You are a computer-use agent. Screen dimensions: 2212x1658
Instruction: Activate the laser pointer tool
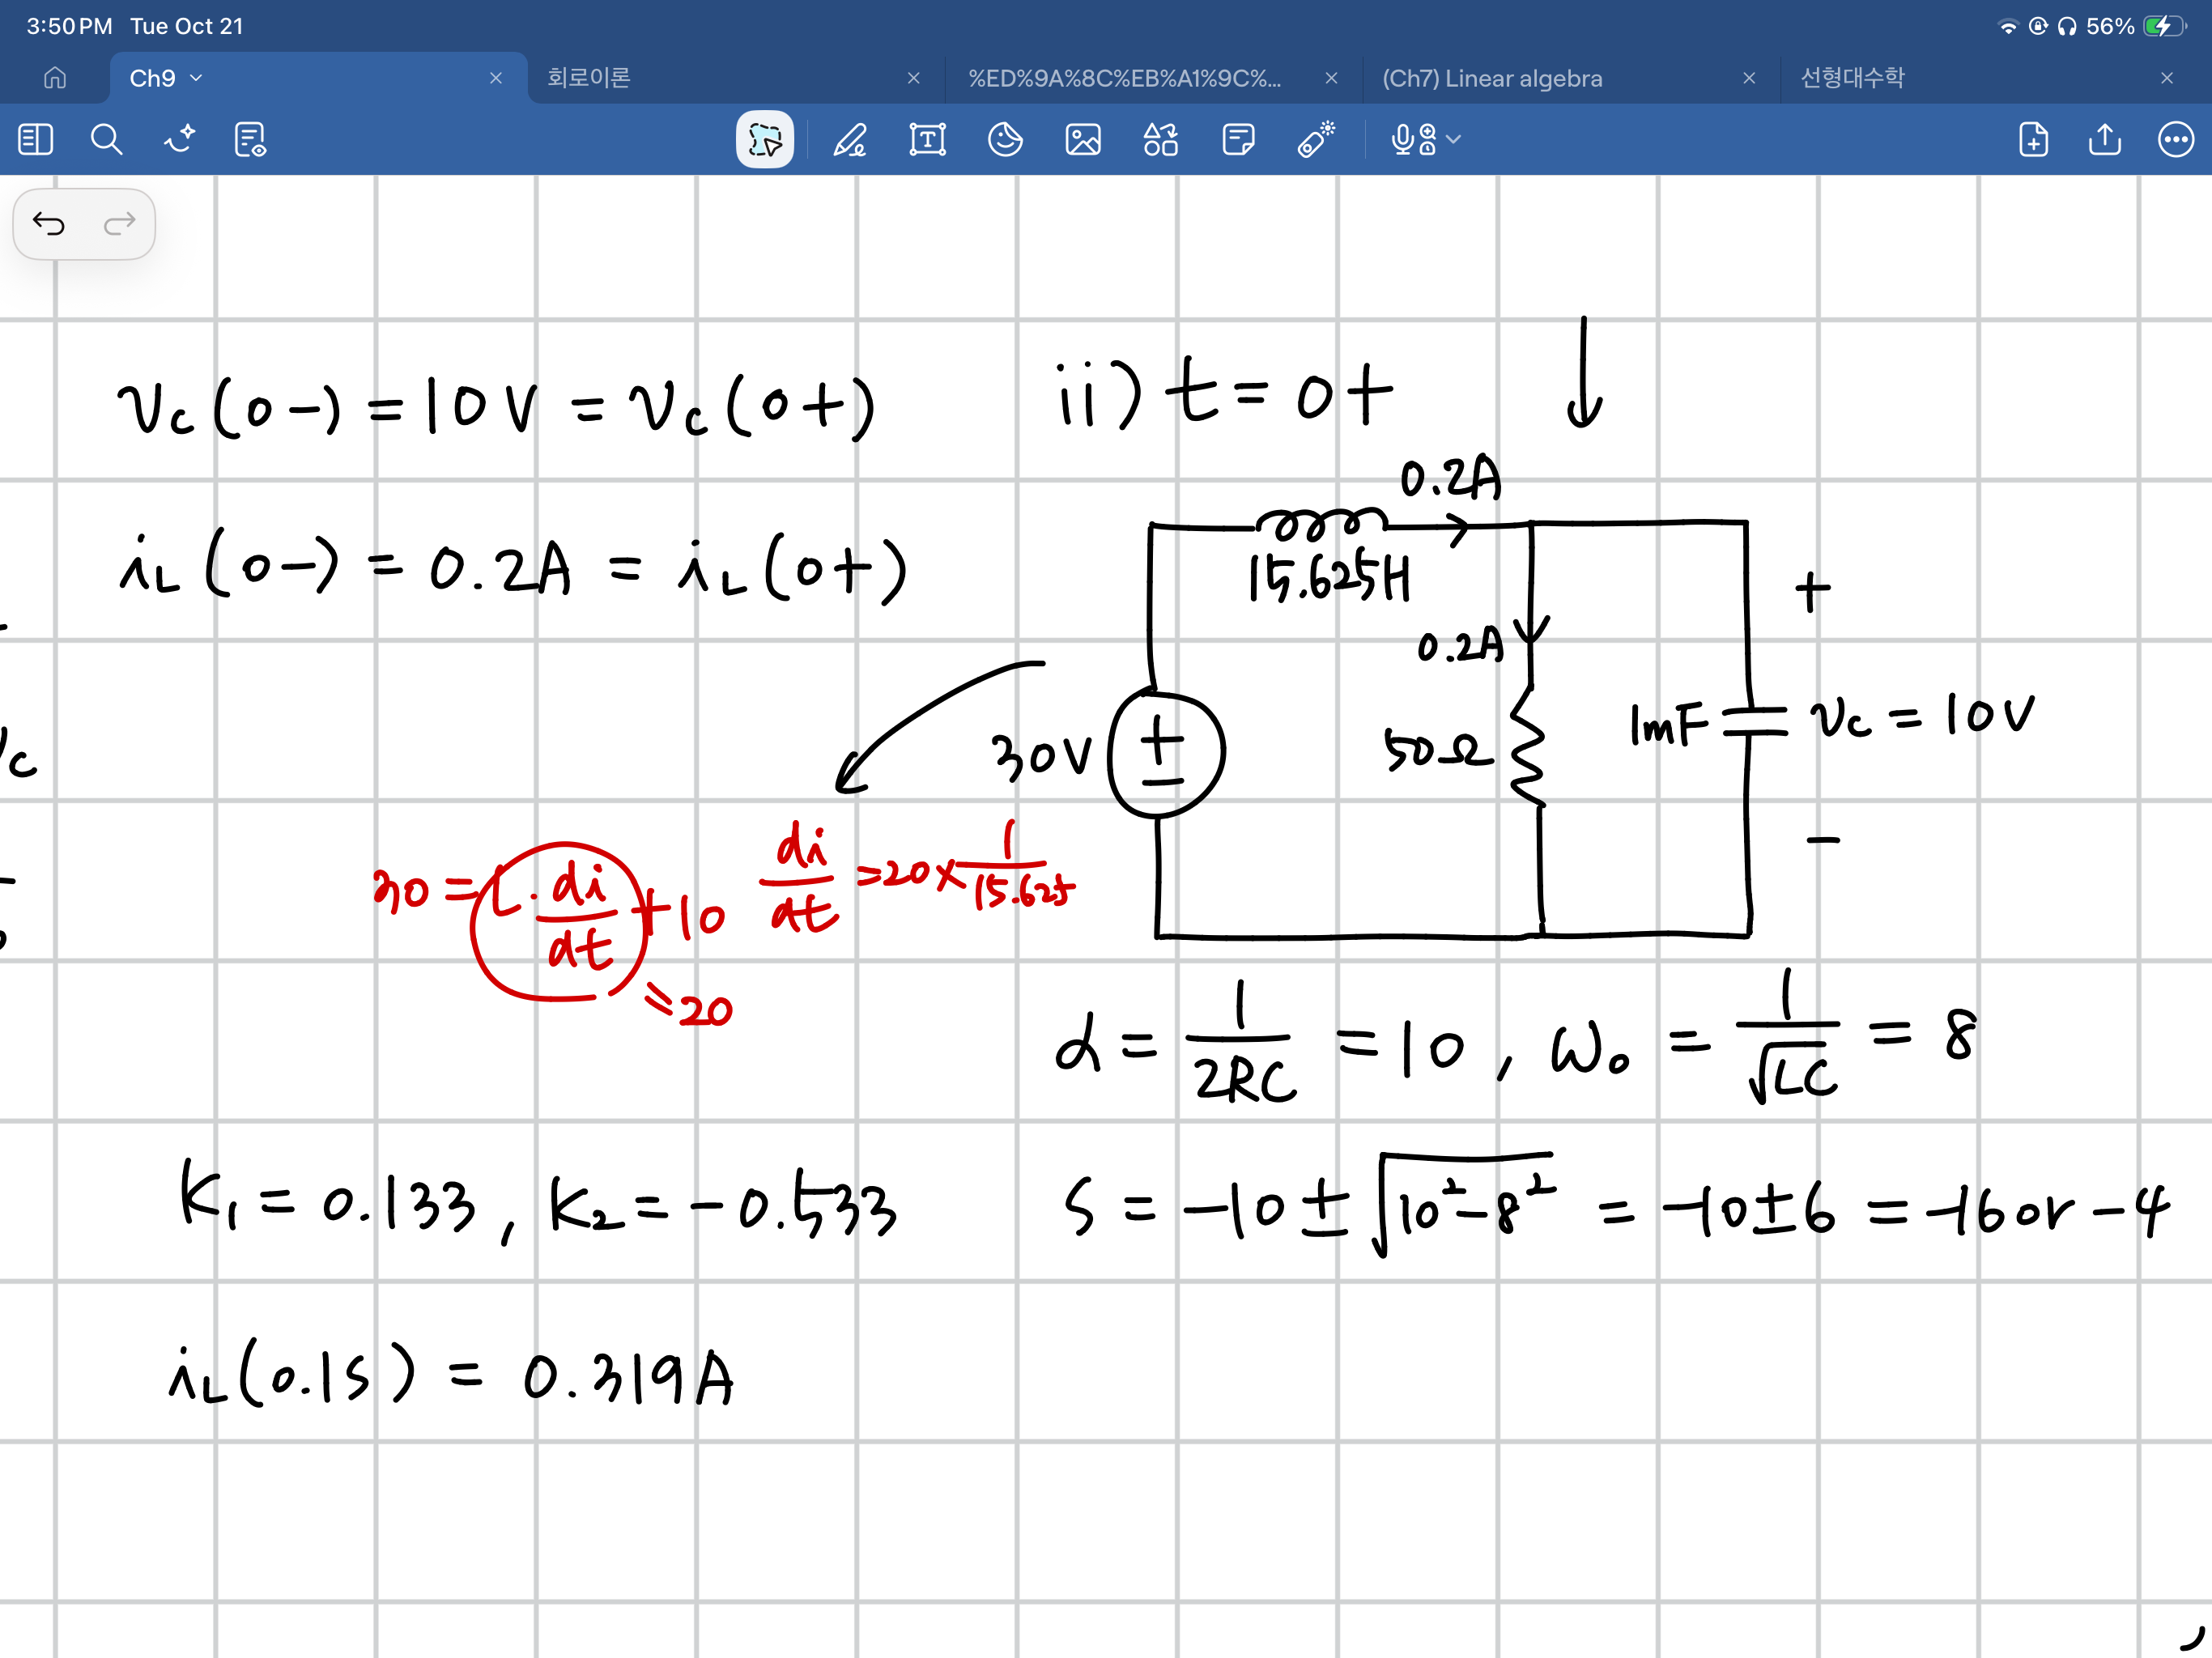[1316, 139]
